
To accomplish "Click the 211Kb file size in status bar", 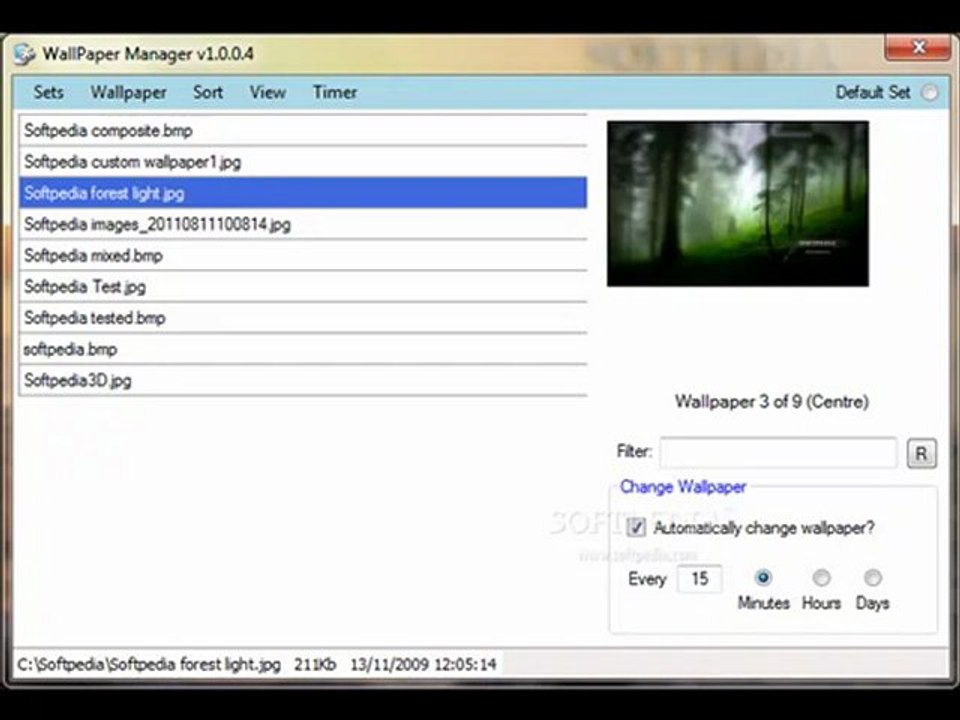I will pos(315,665).
